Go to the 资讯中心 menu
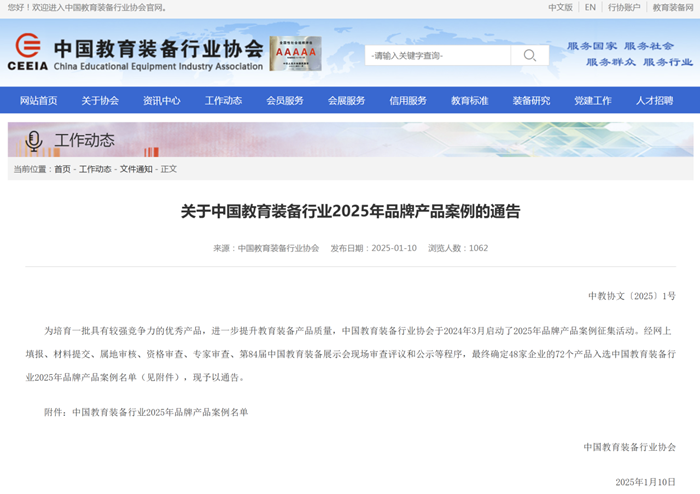This screenshot has width=700, height=494. tap(162, 100)
